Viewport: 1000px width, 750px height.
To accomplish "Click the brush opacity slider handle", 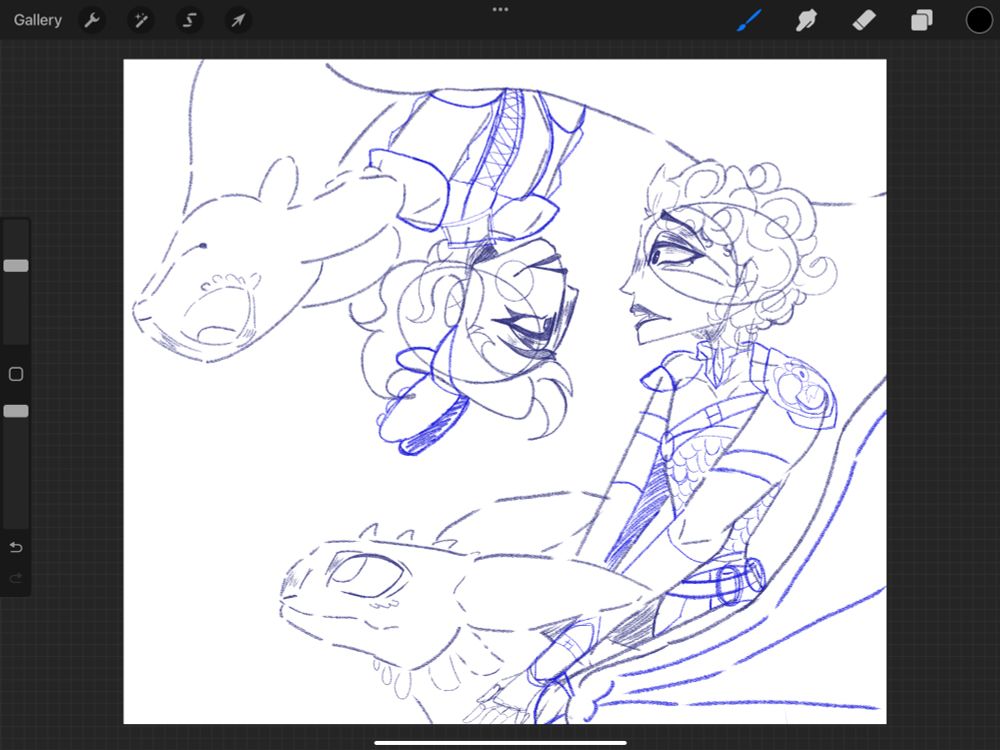I will pos(16,411).
